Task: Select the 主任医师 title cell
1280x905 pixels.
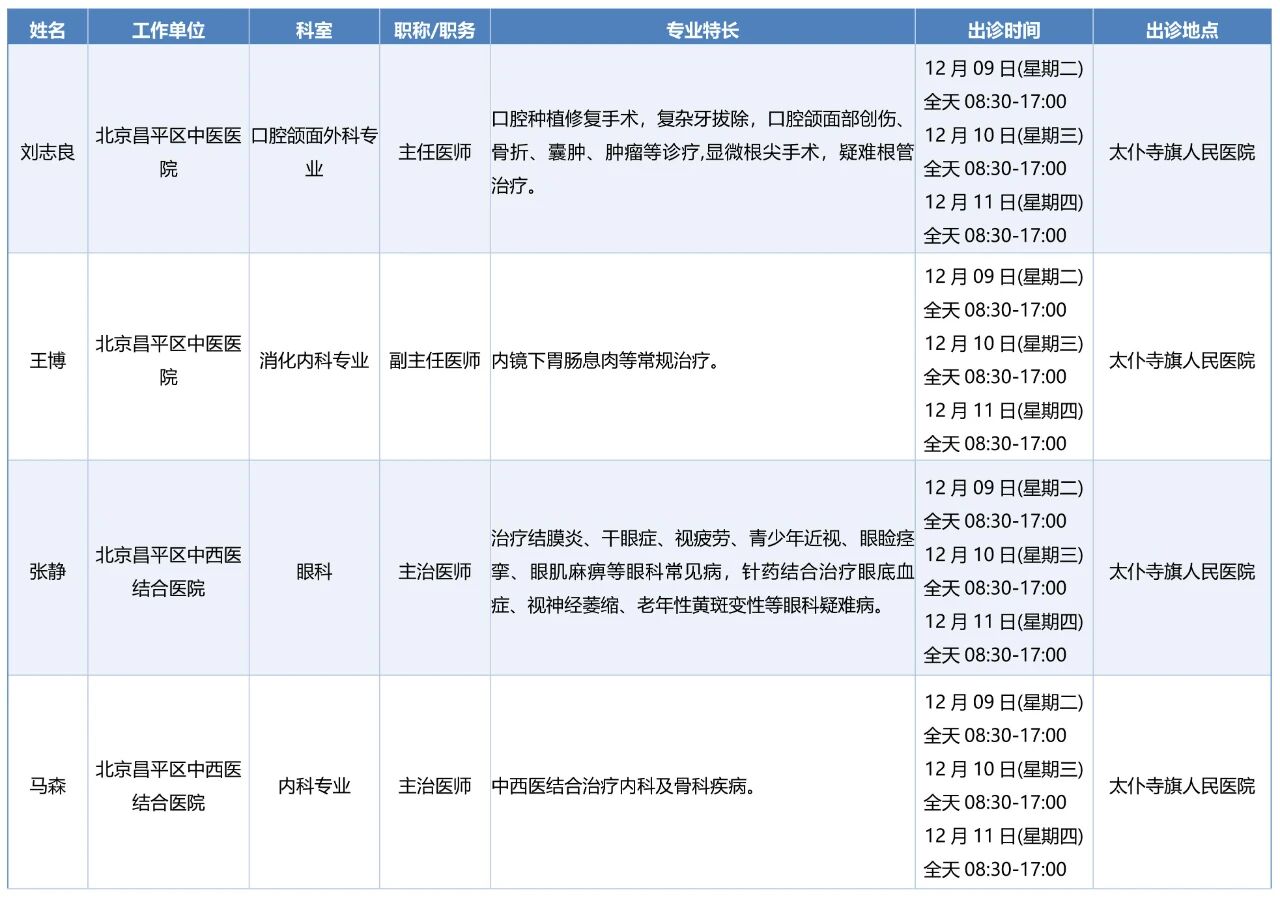Action: click(x=435, y=153)
